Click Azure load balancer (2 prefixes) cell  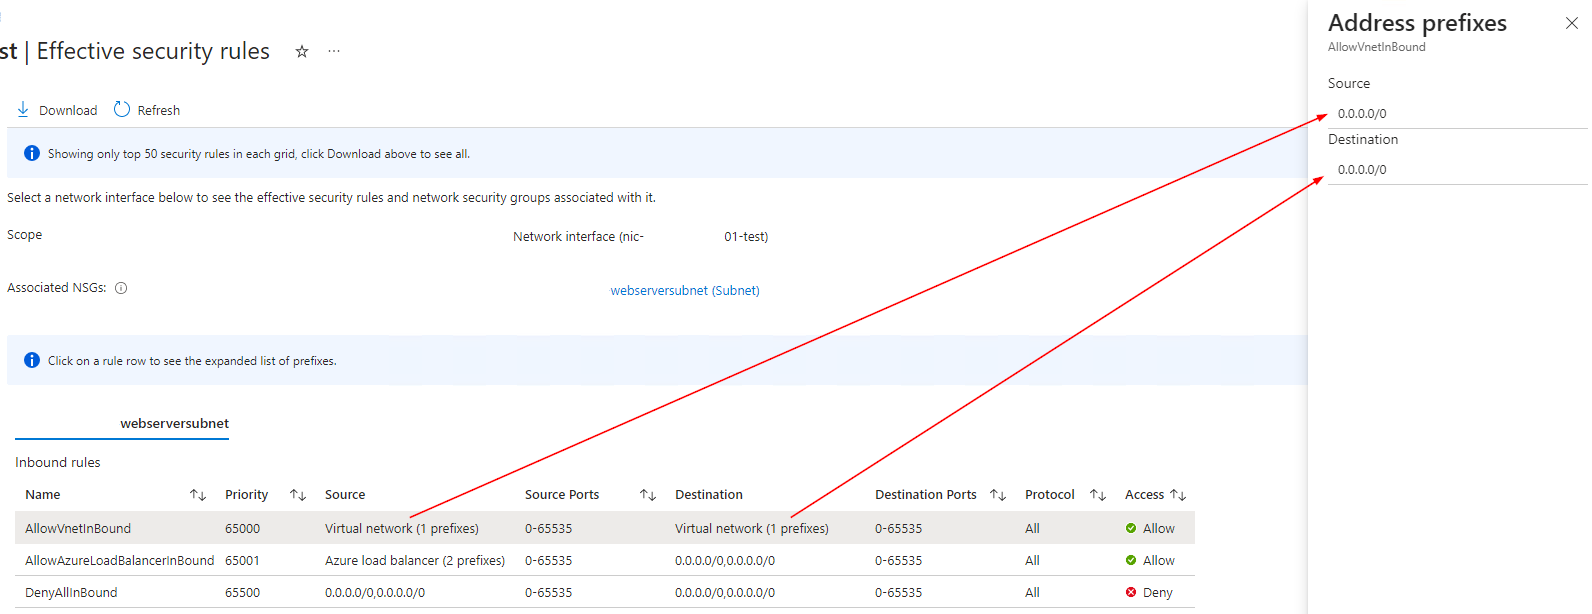[415, 561]
